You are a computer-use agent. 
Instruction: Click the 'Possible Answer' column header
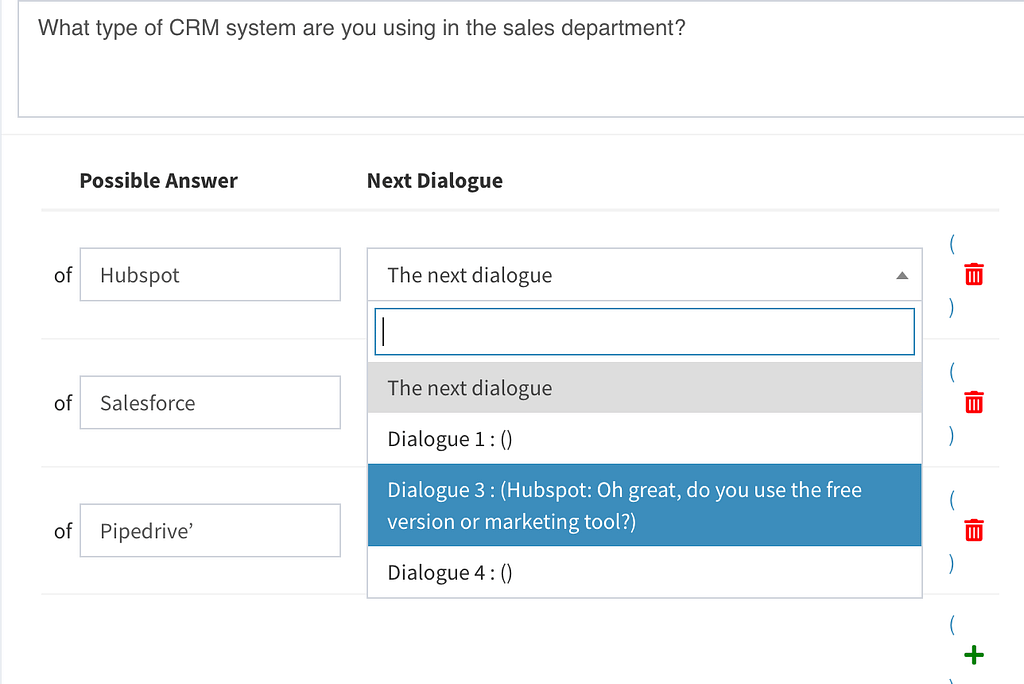click(159, 180)
